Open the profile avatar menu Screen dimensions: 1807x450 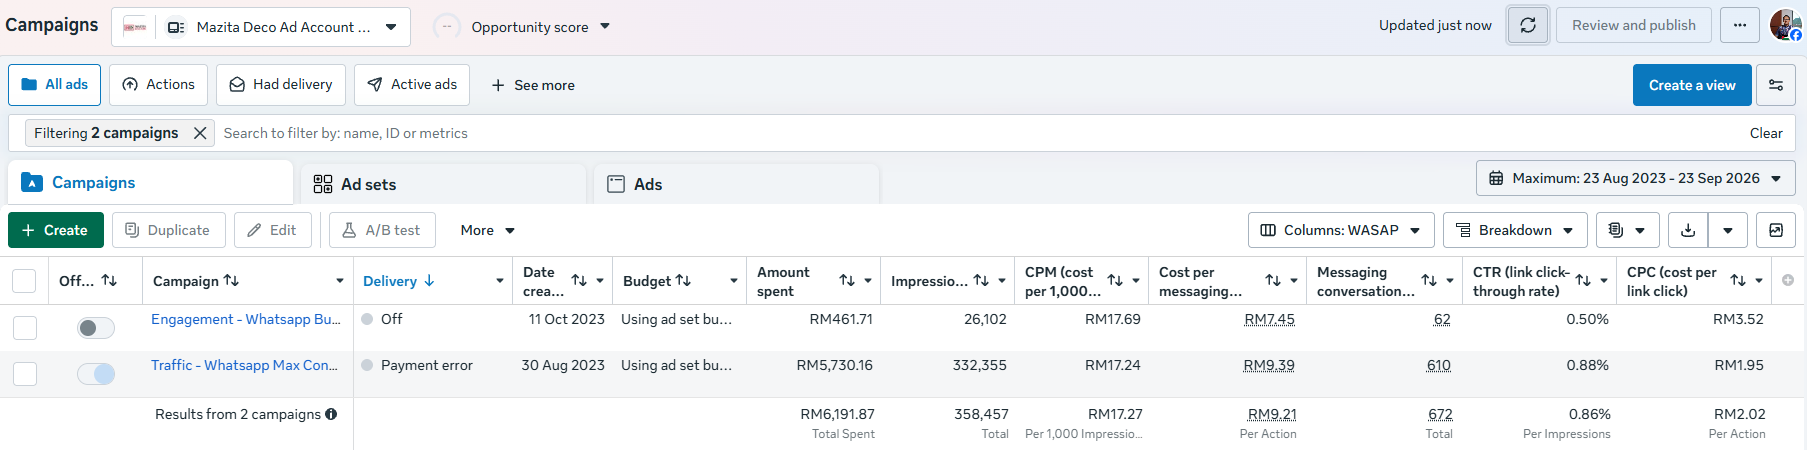(1785, 25)
